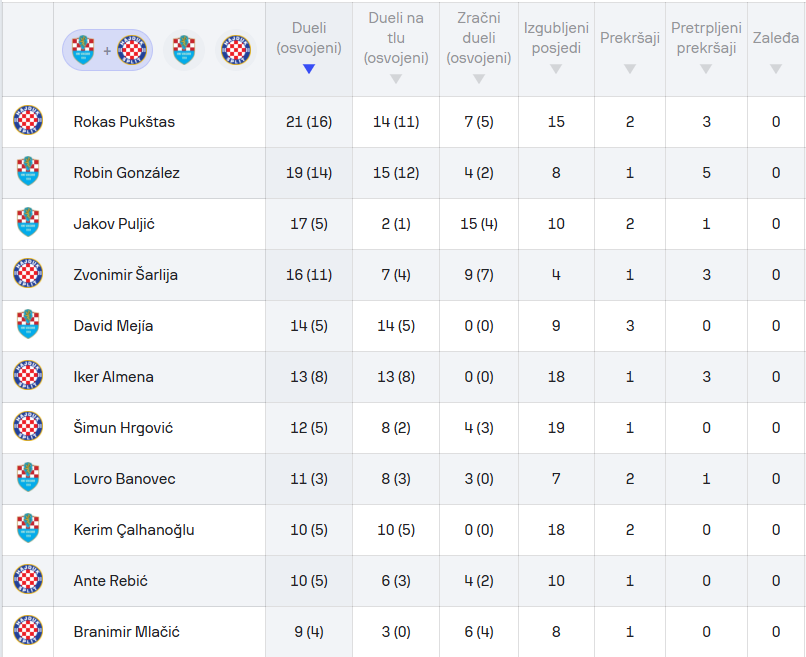Click the sort arrow under Prekršaji

[x=630, y=69]
